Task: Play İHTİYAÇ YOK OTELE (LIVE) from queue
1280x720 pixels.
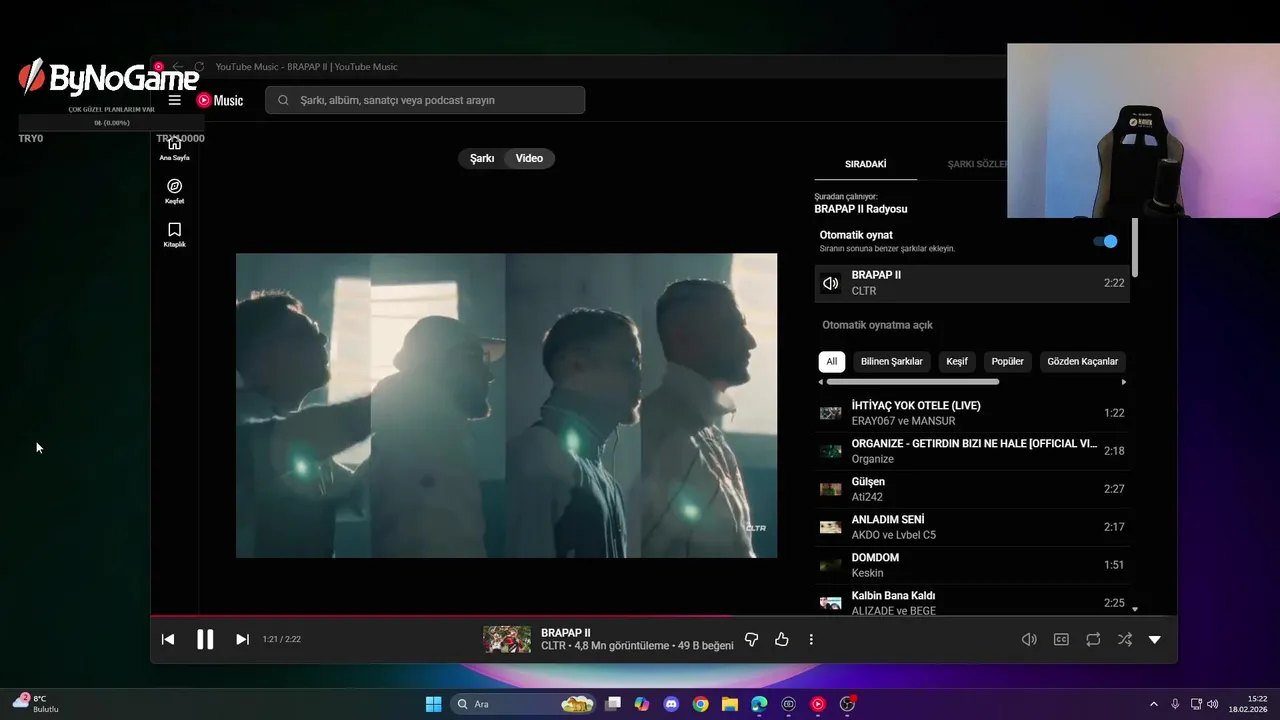Action: tap(973, 413)
